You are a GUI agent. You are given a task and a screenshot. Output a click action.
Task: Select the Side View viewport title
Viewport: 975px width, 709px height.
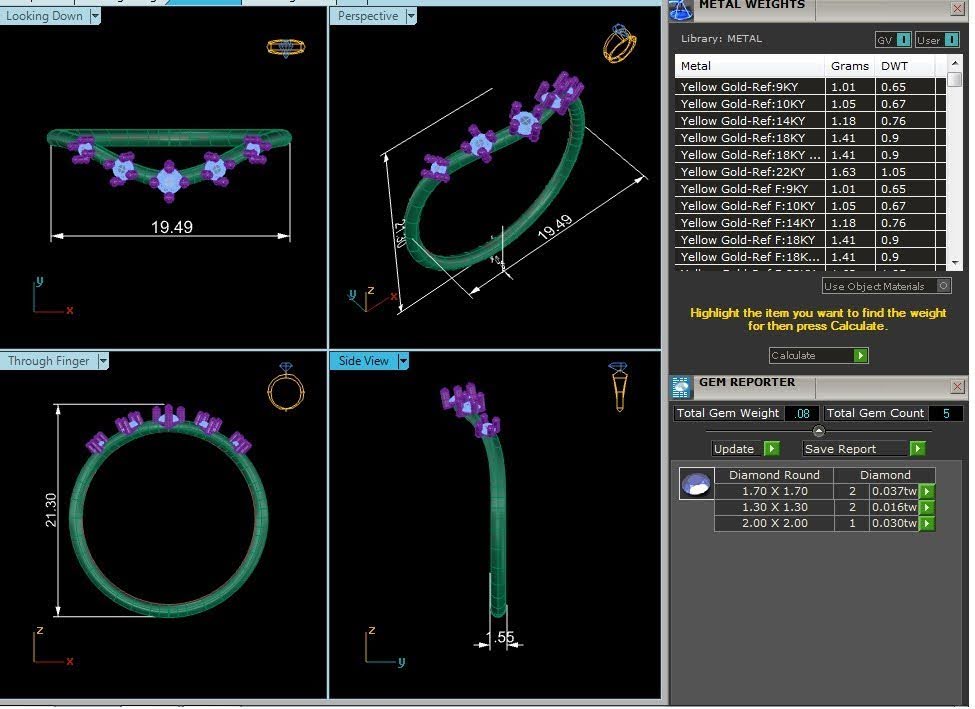click(x=364, y=361)
